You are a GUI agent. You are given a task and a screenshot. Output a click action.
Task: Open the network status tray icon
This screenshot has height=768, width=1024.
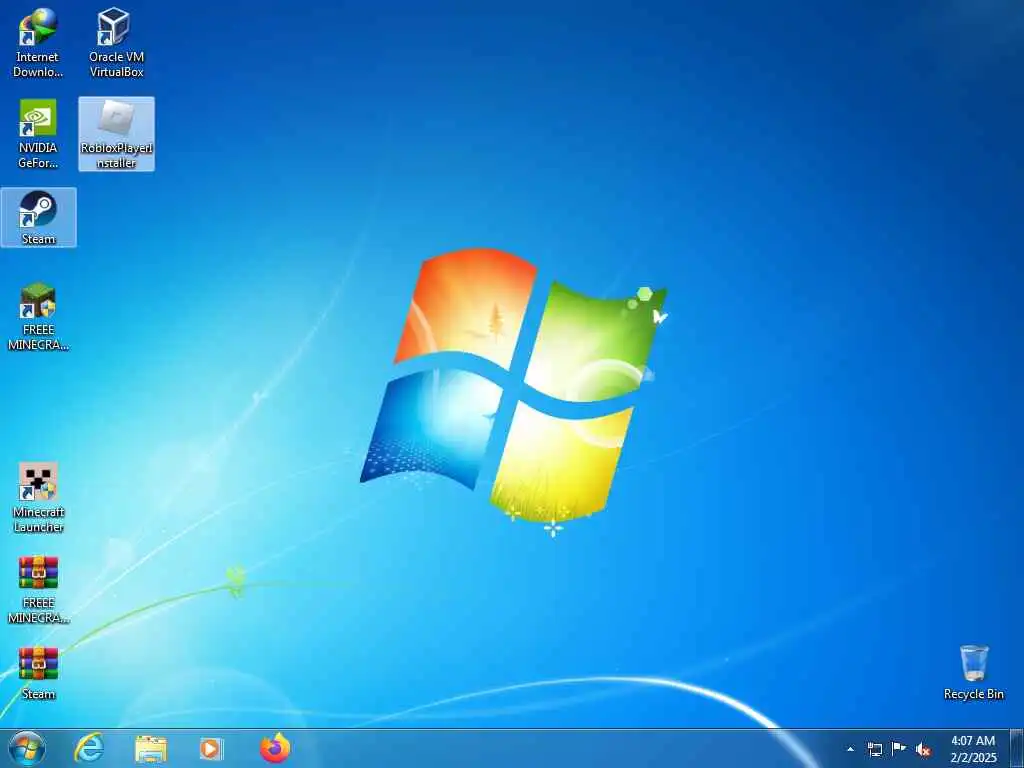click(x=875, y=749)
